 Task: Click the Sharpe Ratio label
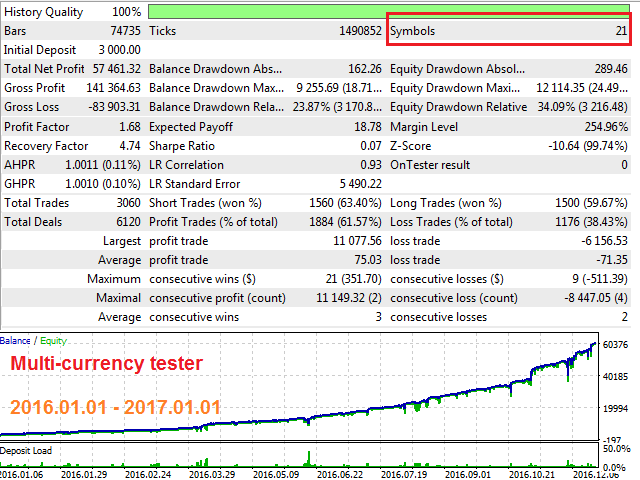184,146
